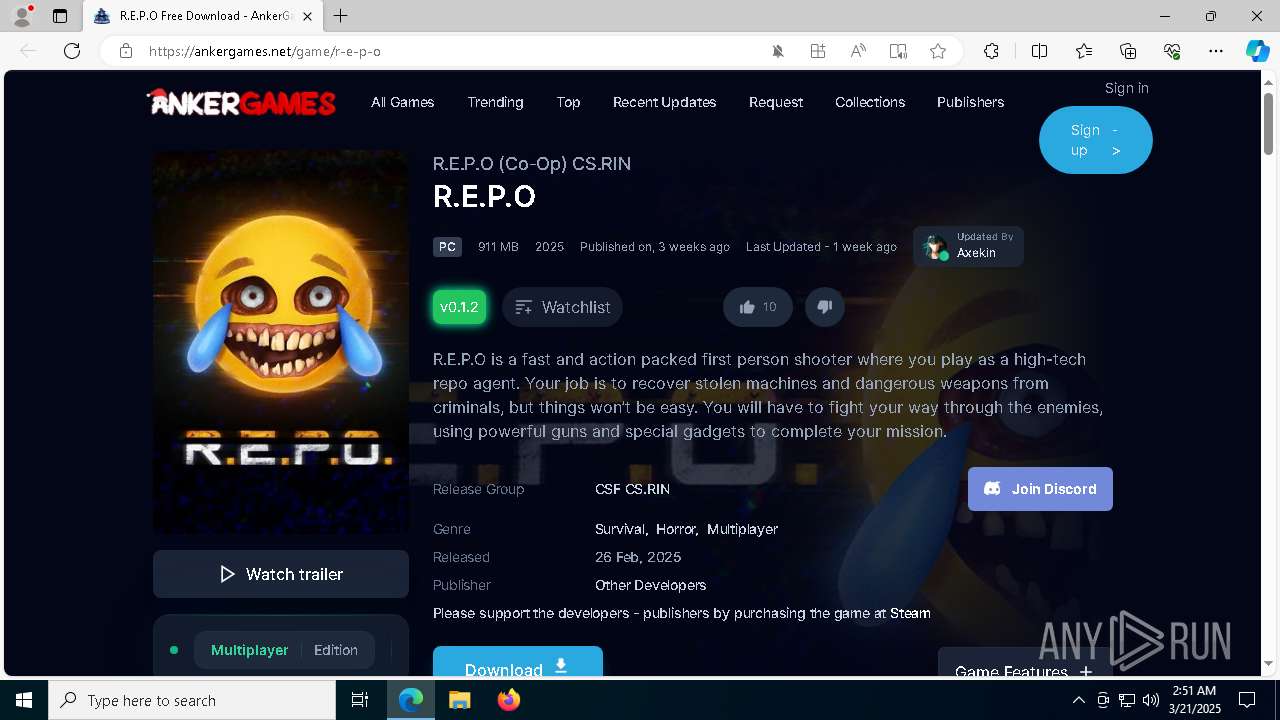Image resolution: width=1280 pixels, height=720 pixels.
Task: Click the thumbs down dislike icon
Action: click(x=825, y=307)
